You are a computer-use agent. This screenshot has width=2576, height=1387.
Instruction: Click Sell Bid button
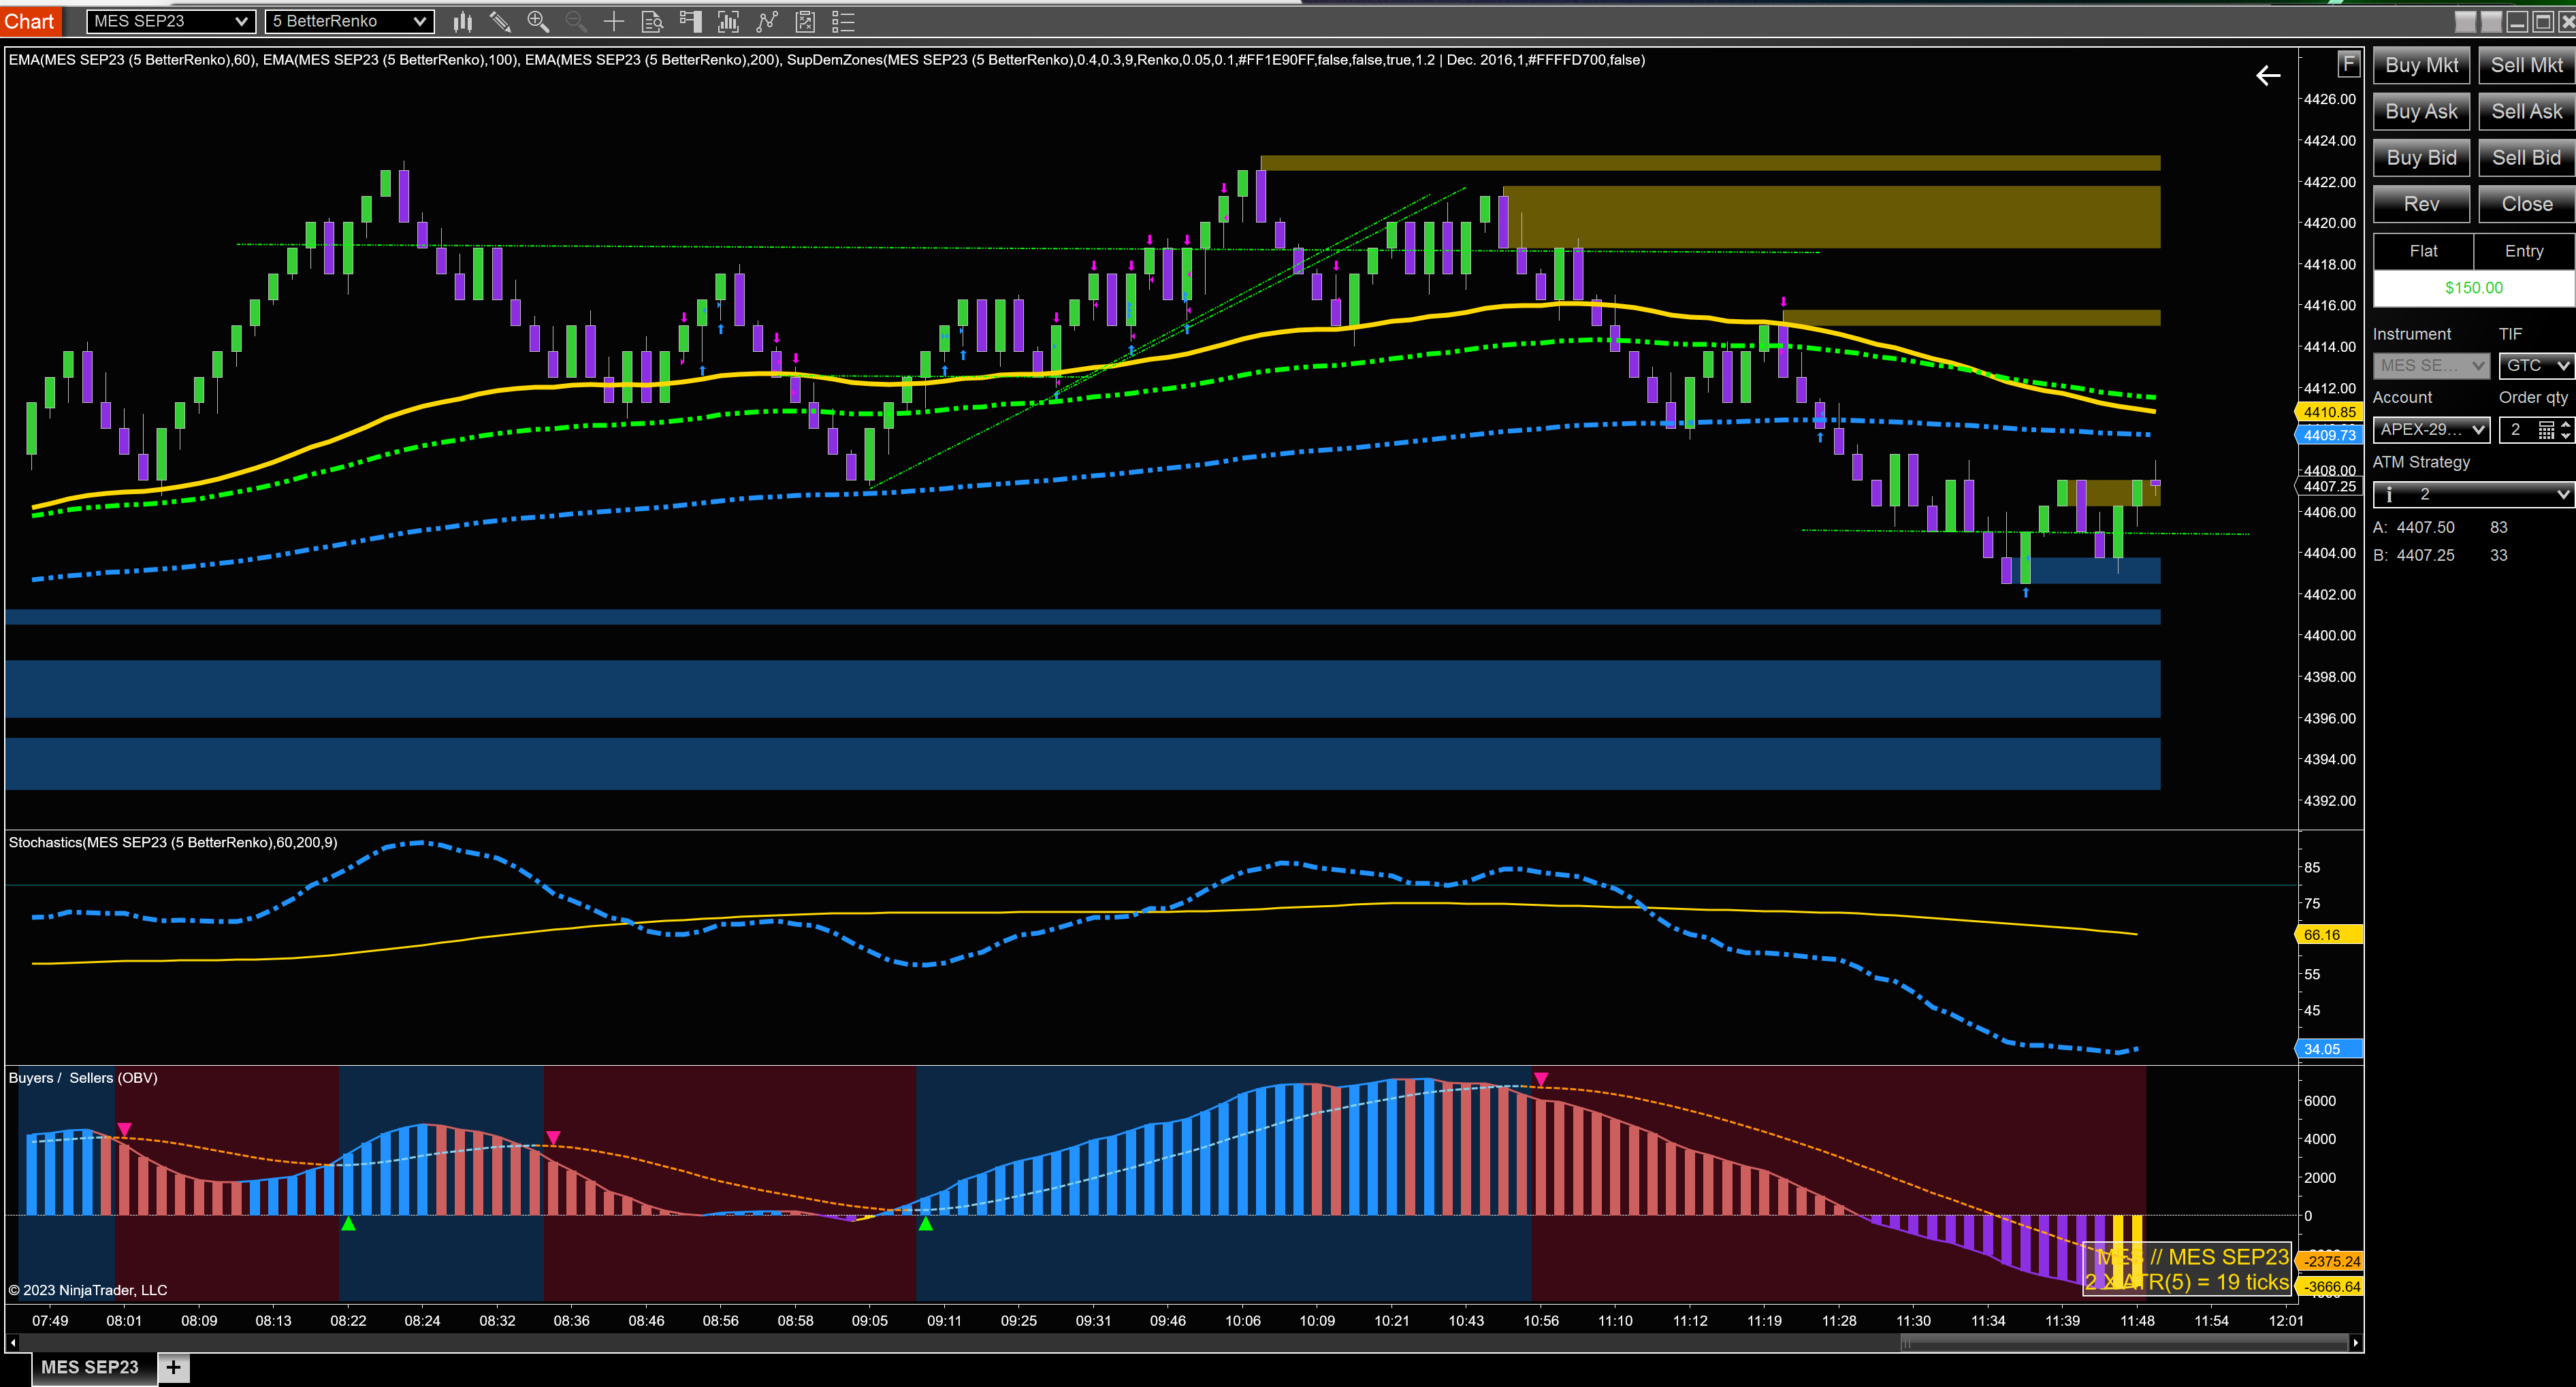[2526, 157]
